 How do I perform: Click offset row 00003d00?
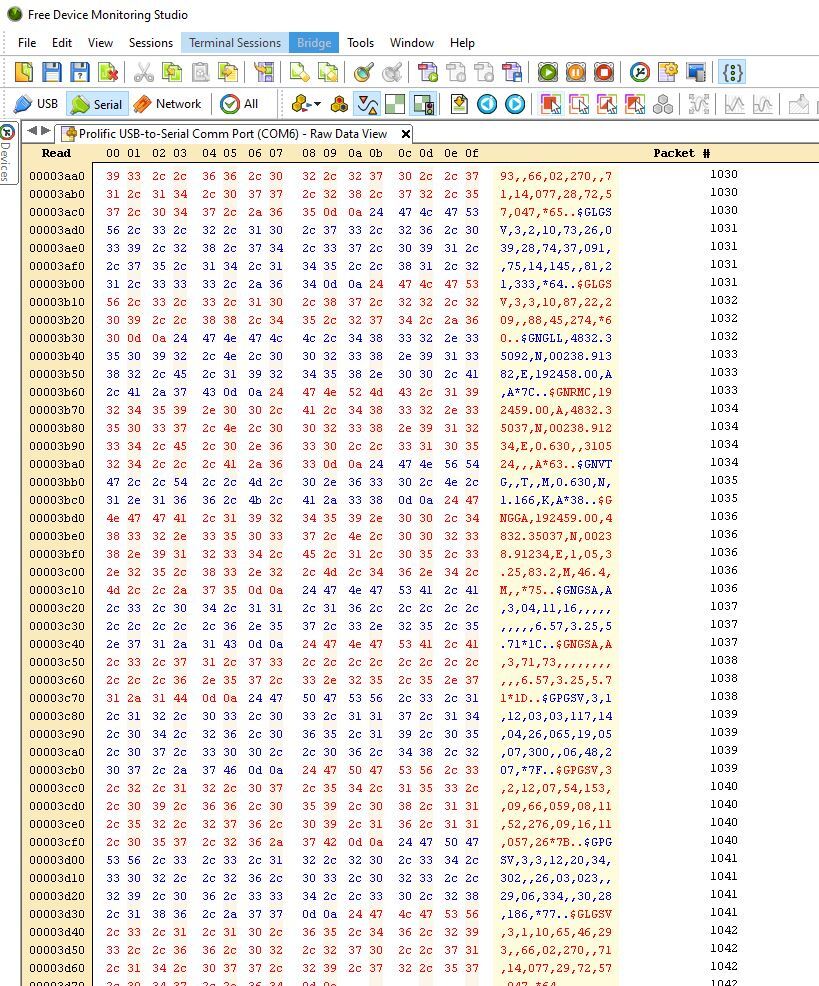click(57, 860)
